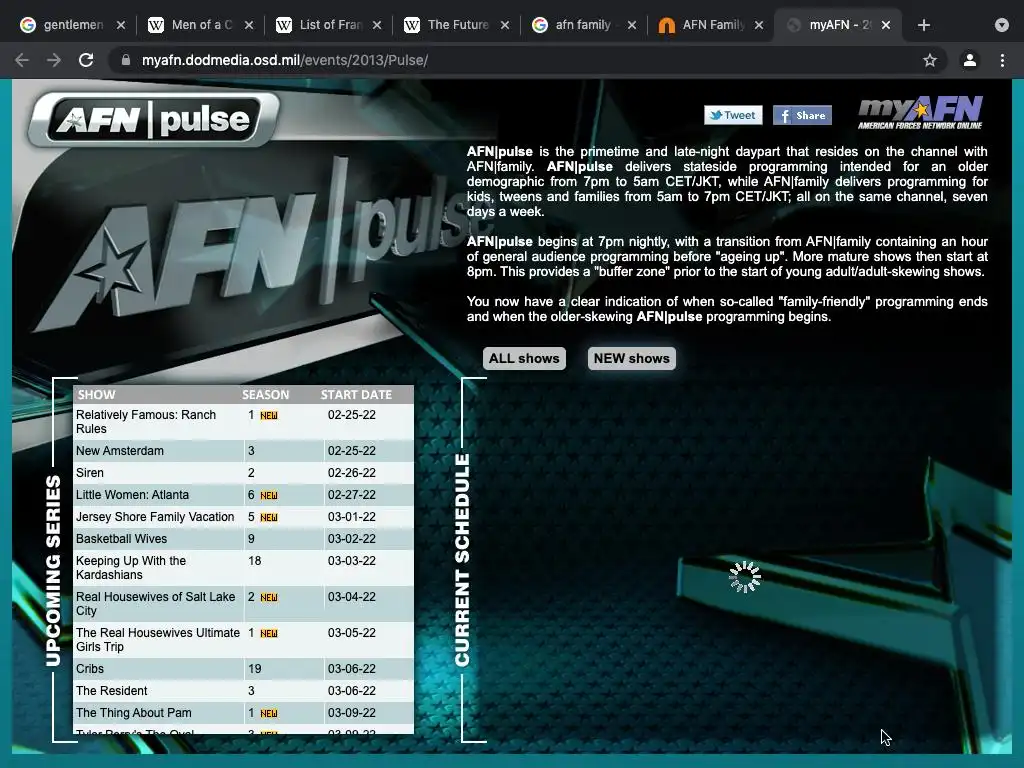Image resolution: width=1024 pixels, height=768 pixels.
Task: Click the Facebook Share button
Action: (802, 115)
